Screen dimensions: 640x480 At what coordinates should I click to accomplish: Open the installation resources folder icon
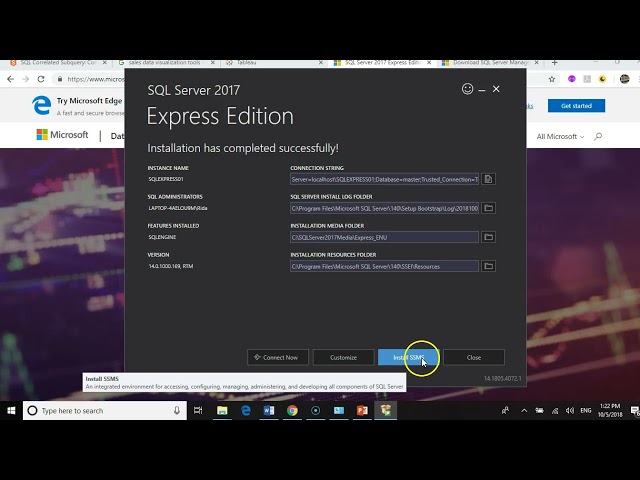coord(488,266)
